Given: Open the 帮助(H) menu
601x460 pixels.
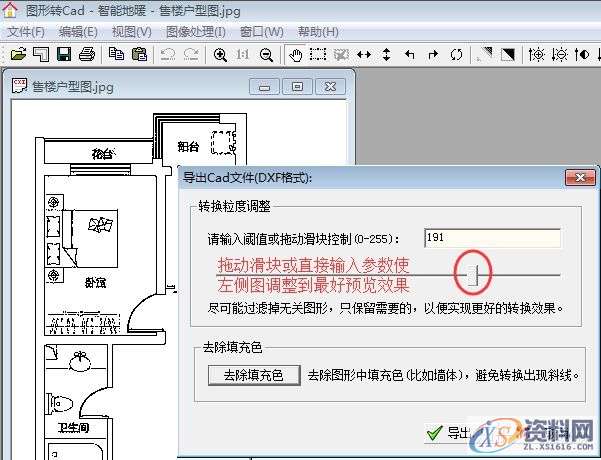Looking at the screenshot, I should pos(318,32).
